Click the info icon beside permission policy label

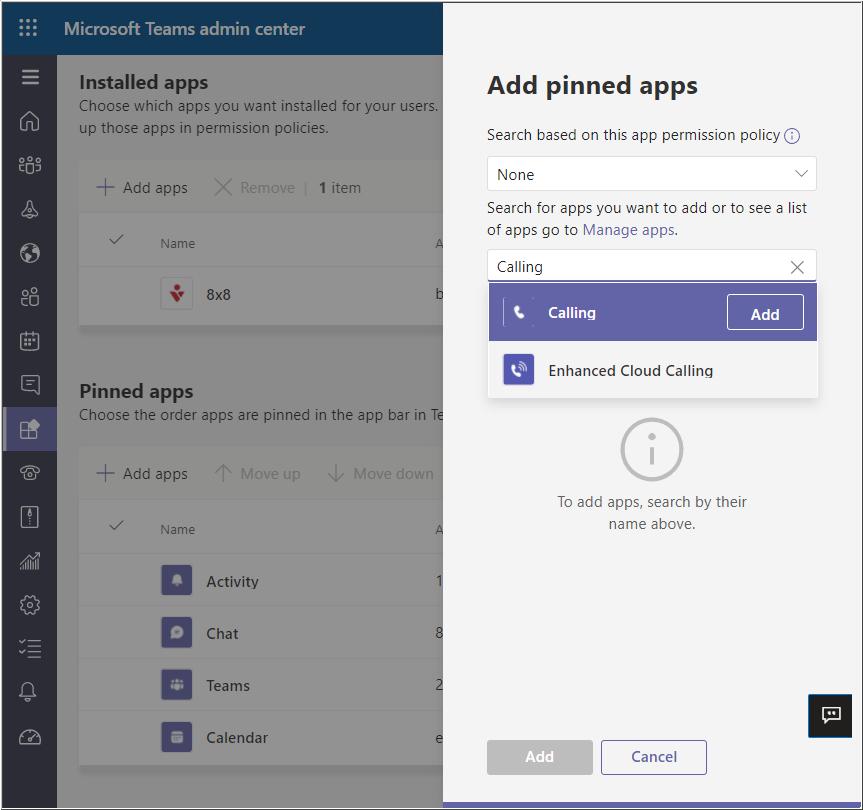click(x=791, y=136)
